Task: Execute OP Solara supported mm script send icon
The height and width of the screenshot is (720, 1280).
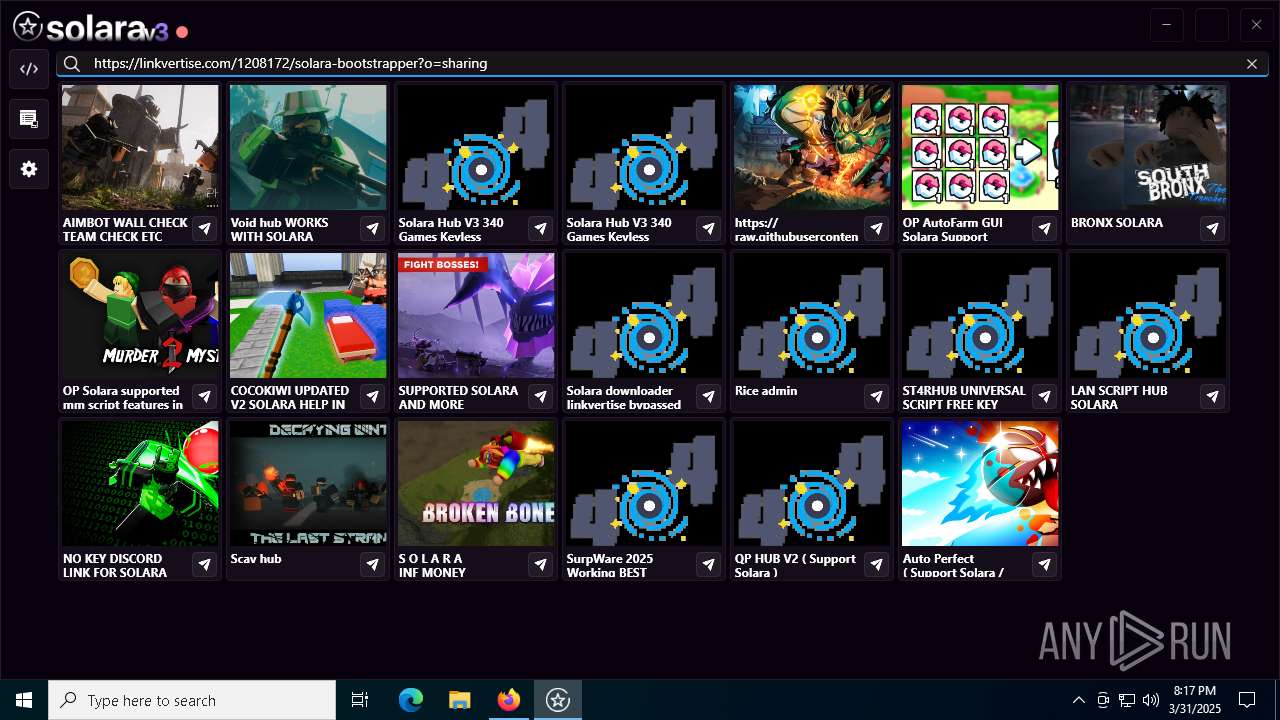Action: pos(205,397)
